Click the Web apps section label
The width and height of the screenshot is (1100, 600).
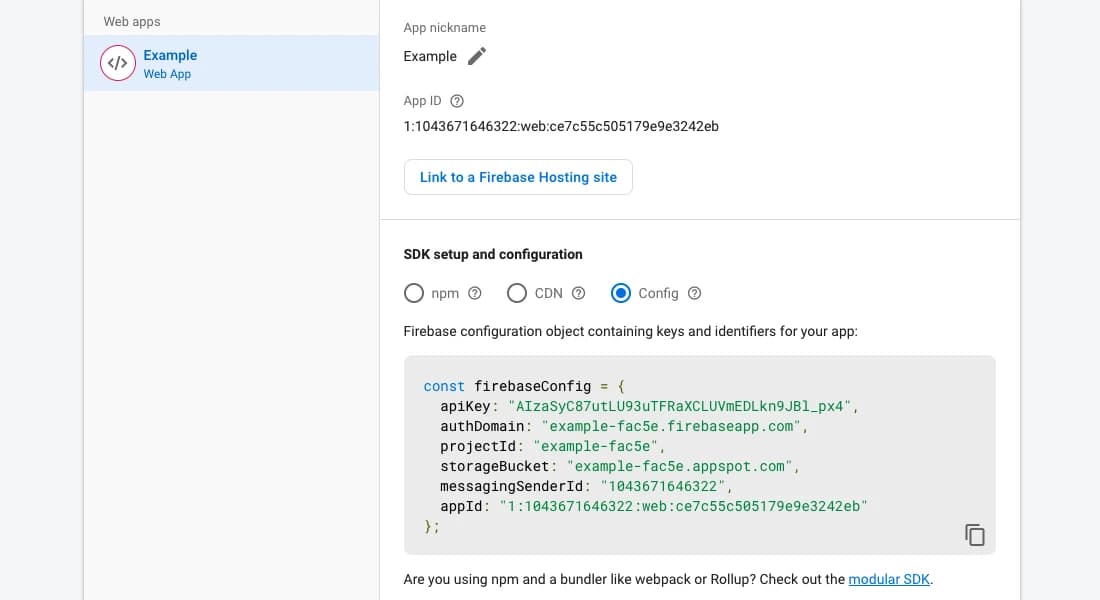click(x=132, y=22)
